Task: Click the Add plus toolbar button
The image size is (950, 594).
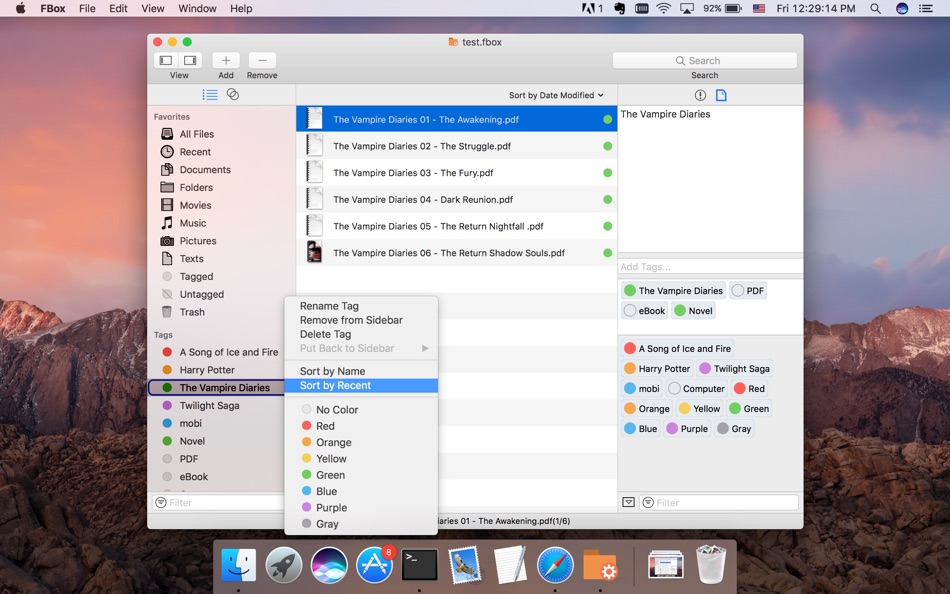Action: click(226, 60)
